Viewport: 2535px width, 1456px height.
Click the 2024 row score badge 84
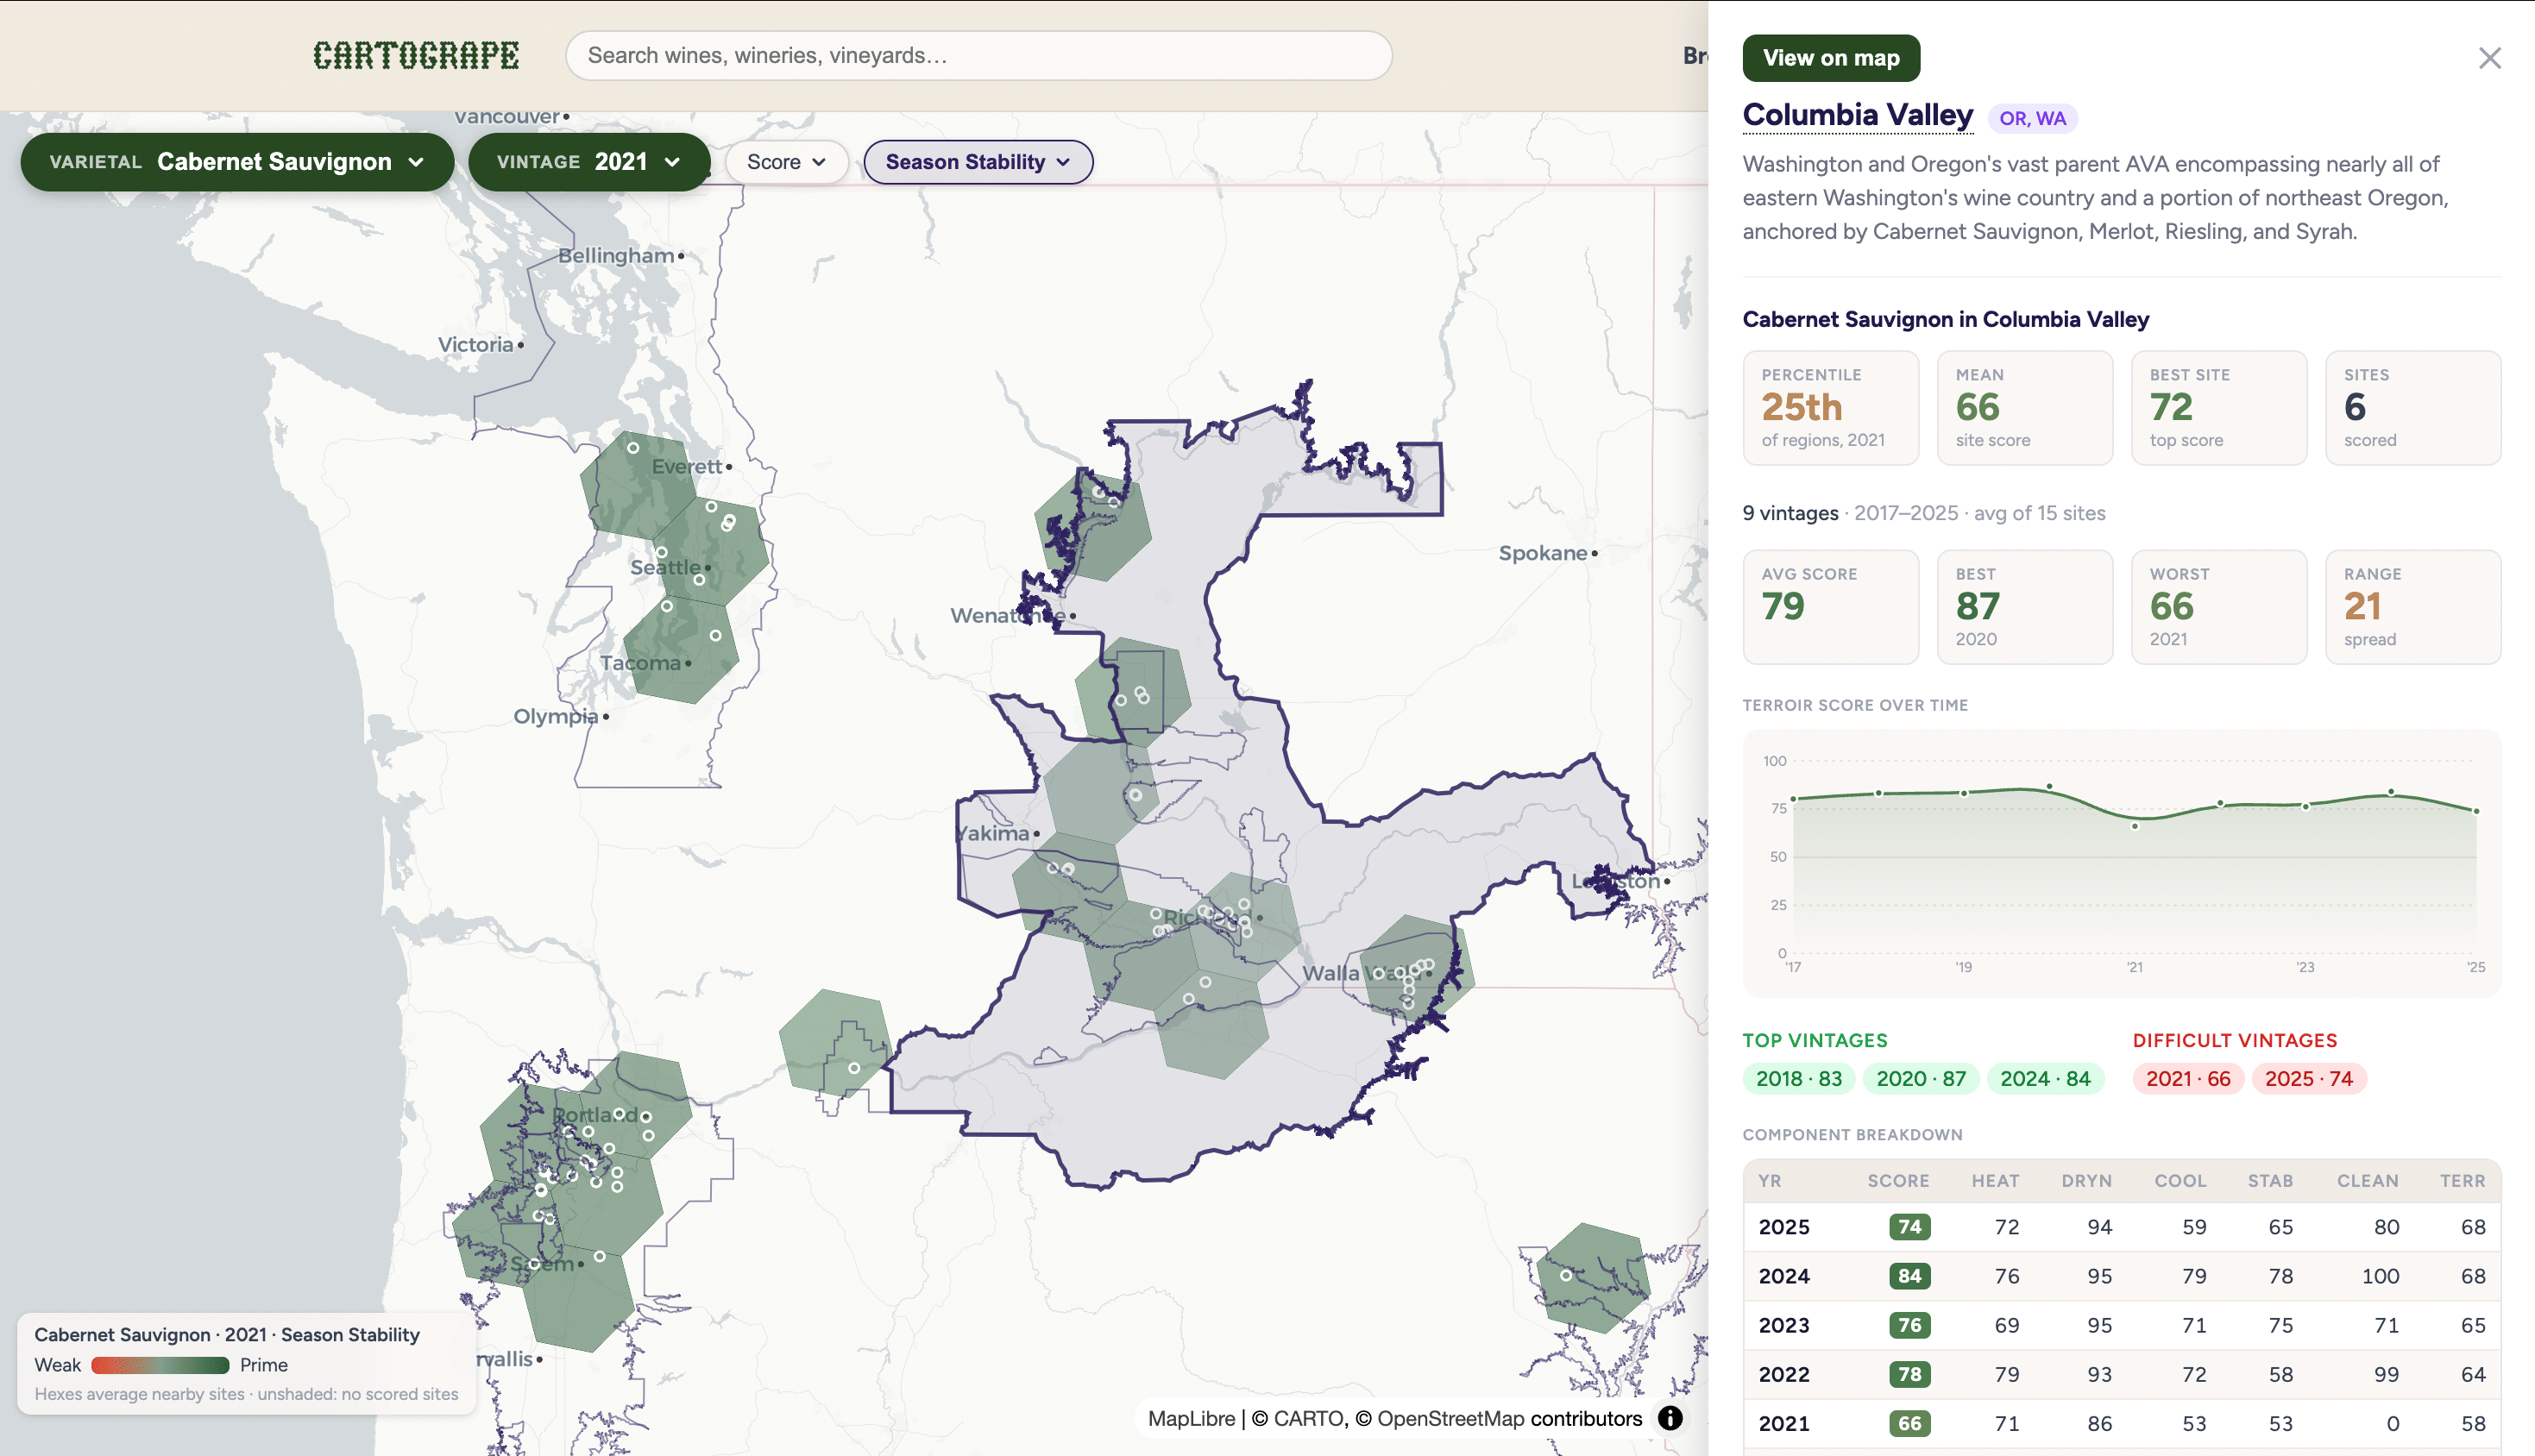point(1909,1275)
